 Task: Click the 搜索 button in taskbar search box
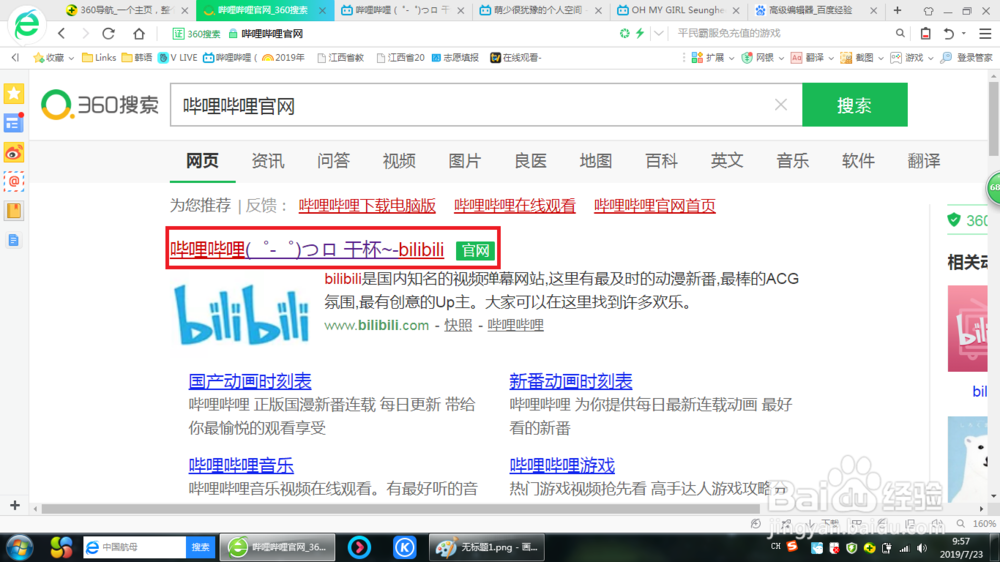(200, 547)
